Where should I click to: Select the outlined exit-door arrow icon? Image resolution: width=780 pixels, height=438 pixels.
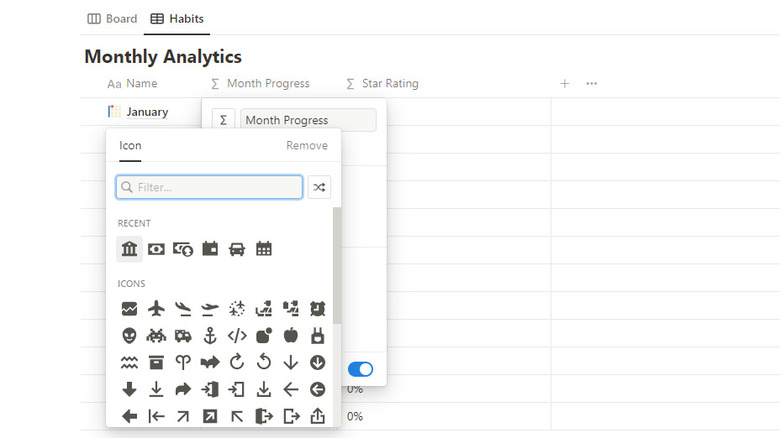[292, 416]
